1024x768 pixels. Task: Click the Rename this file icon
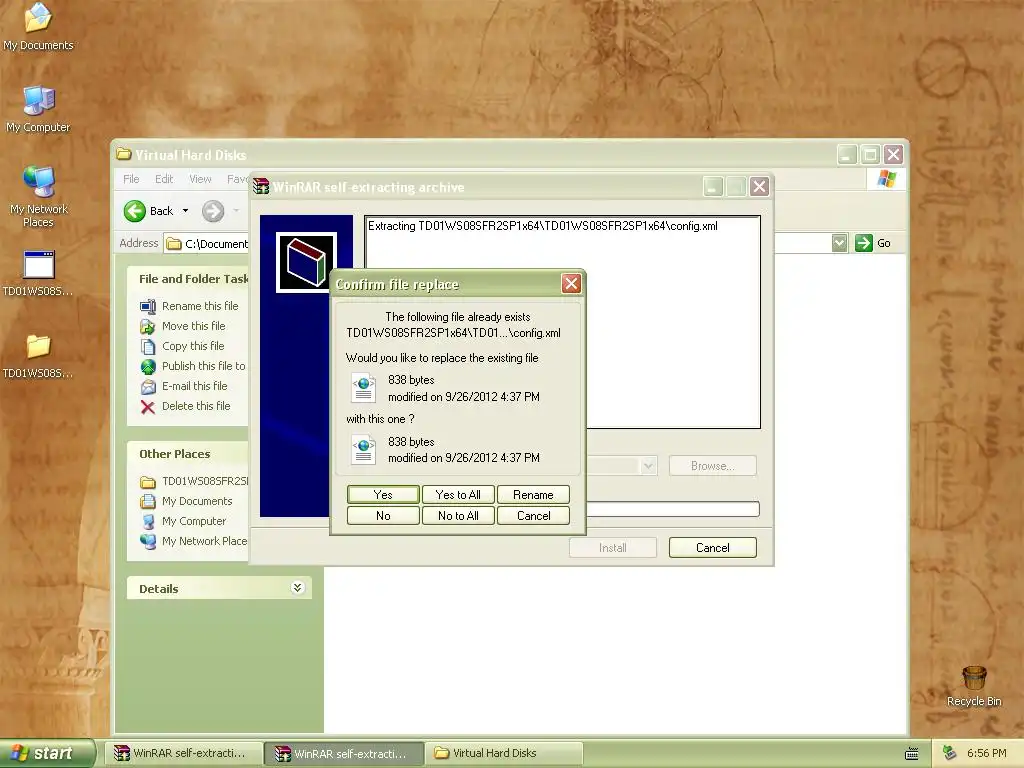(x=148, y=306)
